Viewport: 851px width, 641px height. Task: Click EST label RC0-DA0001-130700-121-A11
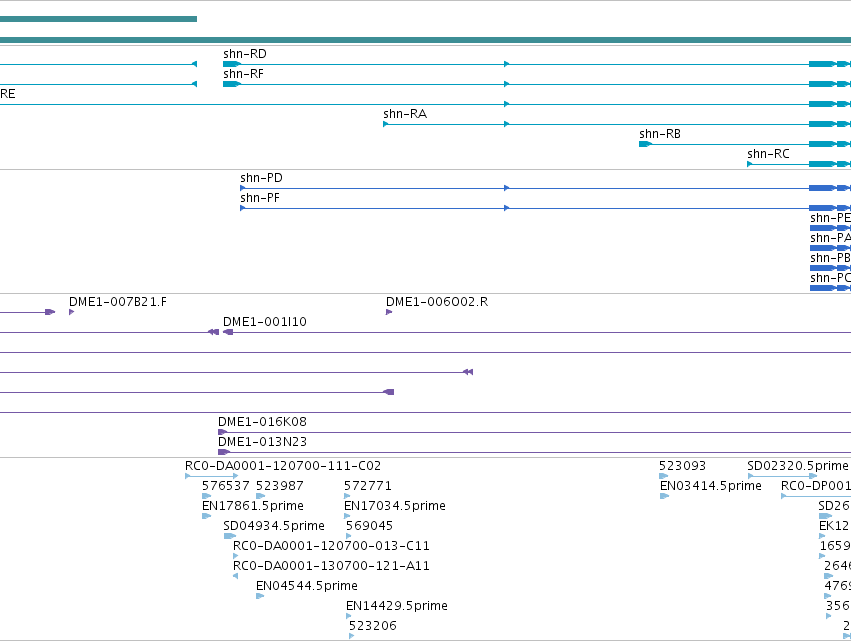331,566
